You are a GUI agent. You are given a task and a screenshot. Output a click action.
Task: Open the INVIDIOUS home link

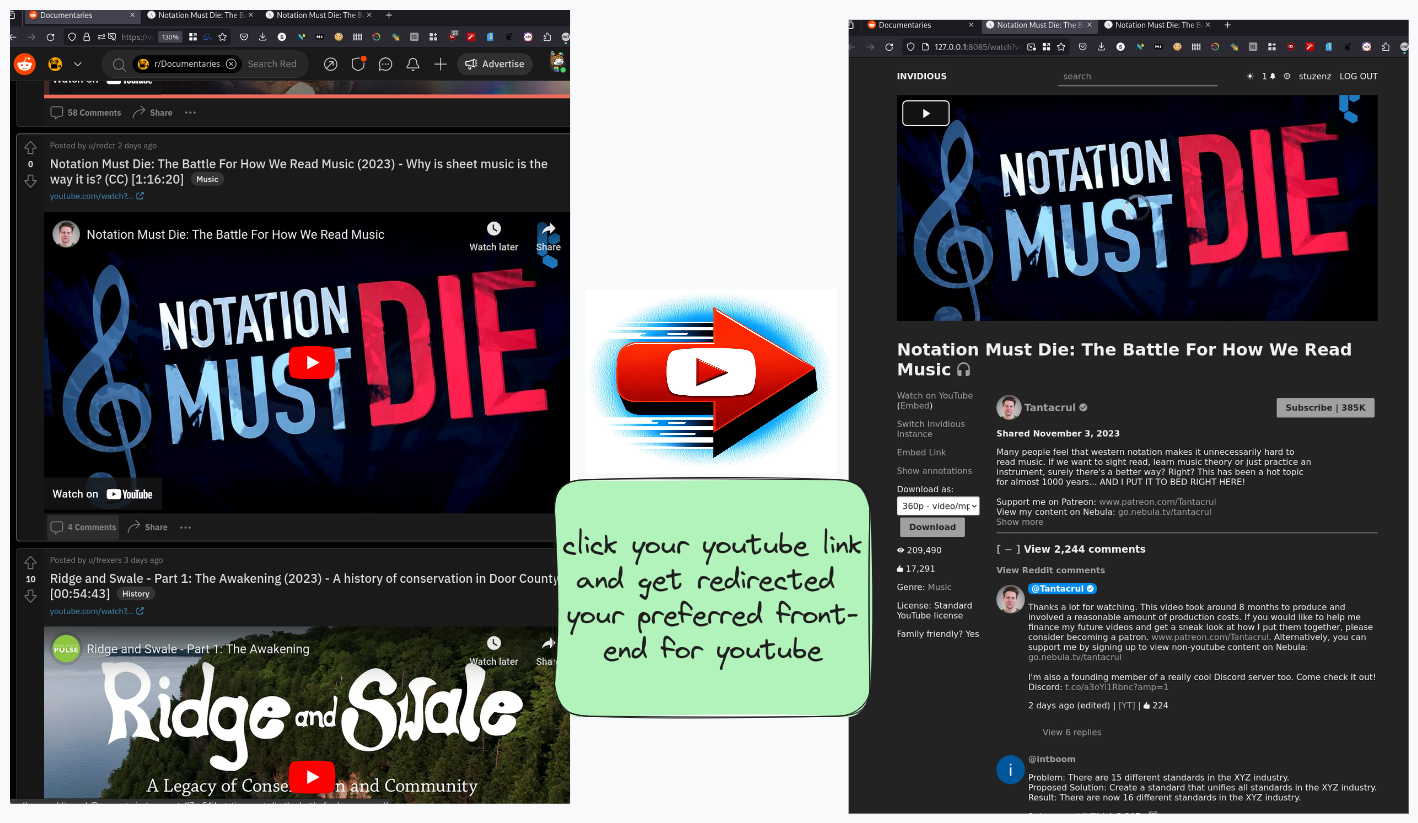click(921, 76)
